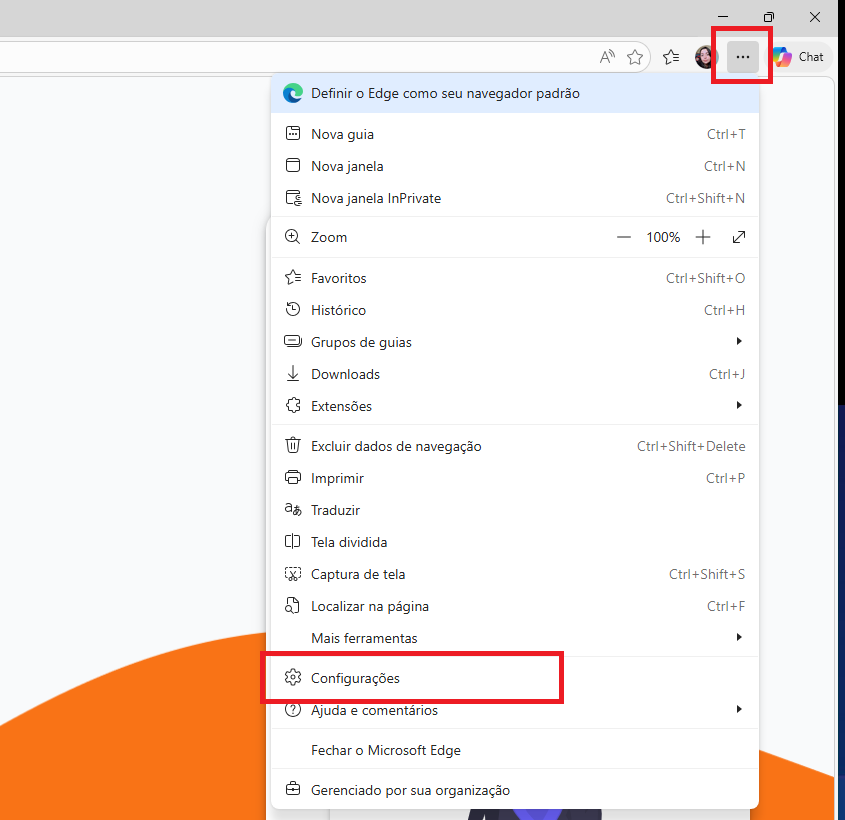Click the Ctrl+Shift+Delete shortcut text
The image size is (845, 820).
[x=691, y=446]
